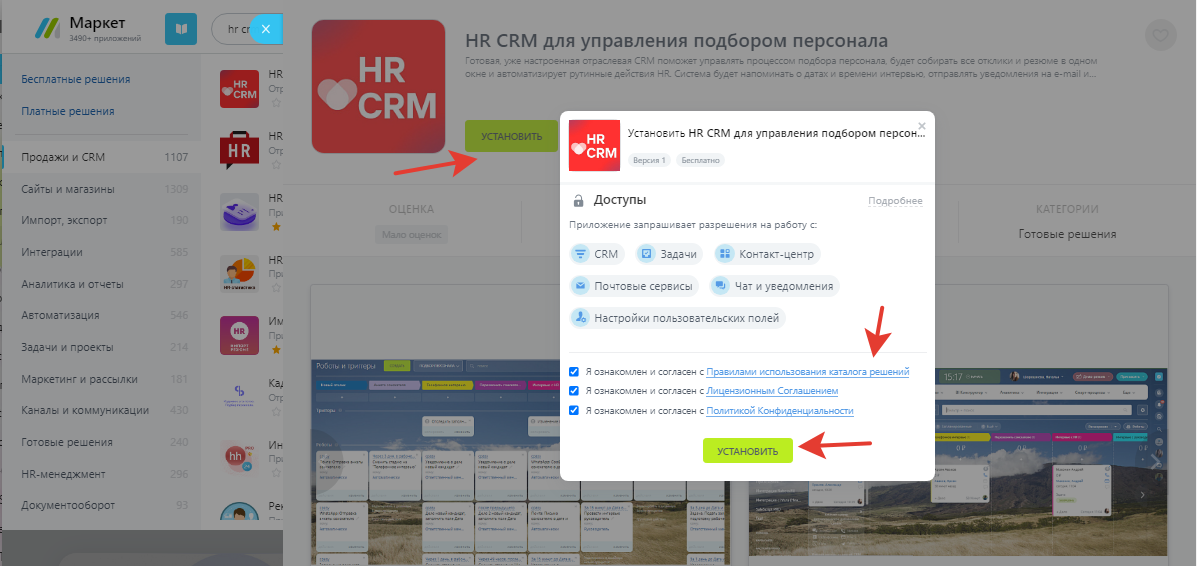Click Готовые решения under КАТЕГОРИИ
The image size is (1197, 566).
1067,234
